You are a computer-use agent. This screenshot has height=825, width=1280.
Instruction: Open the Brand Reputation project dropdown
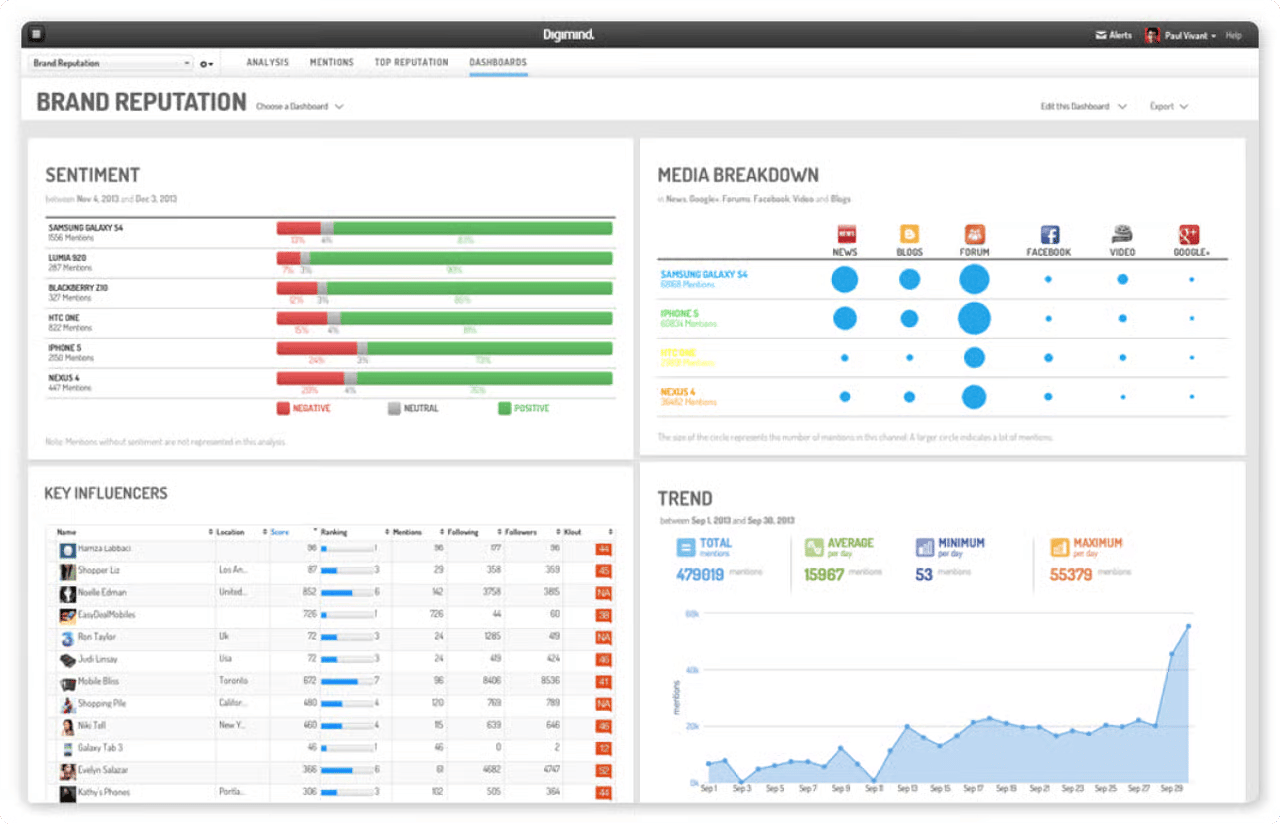tap(108, 63)
